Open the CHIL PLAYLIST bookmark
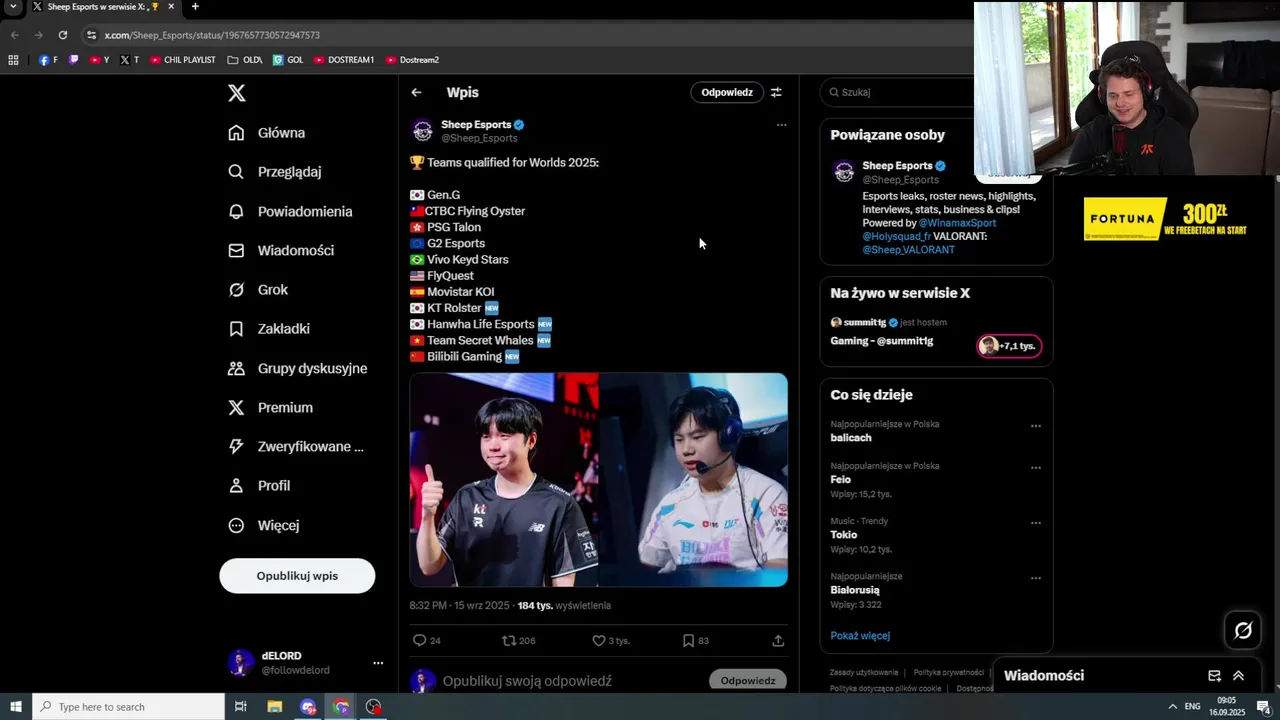 183,60
